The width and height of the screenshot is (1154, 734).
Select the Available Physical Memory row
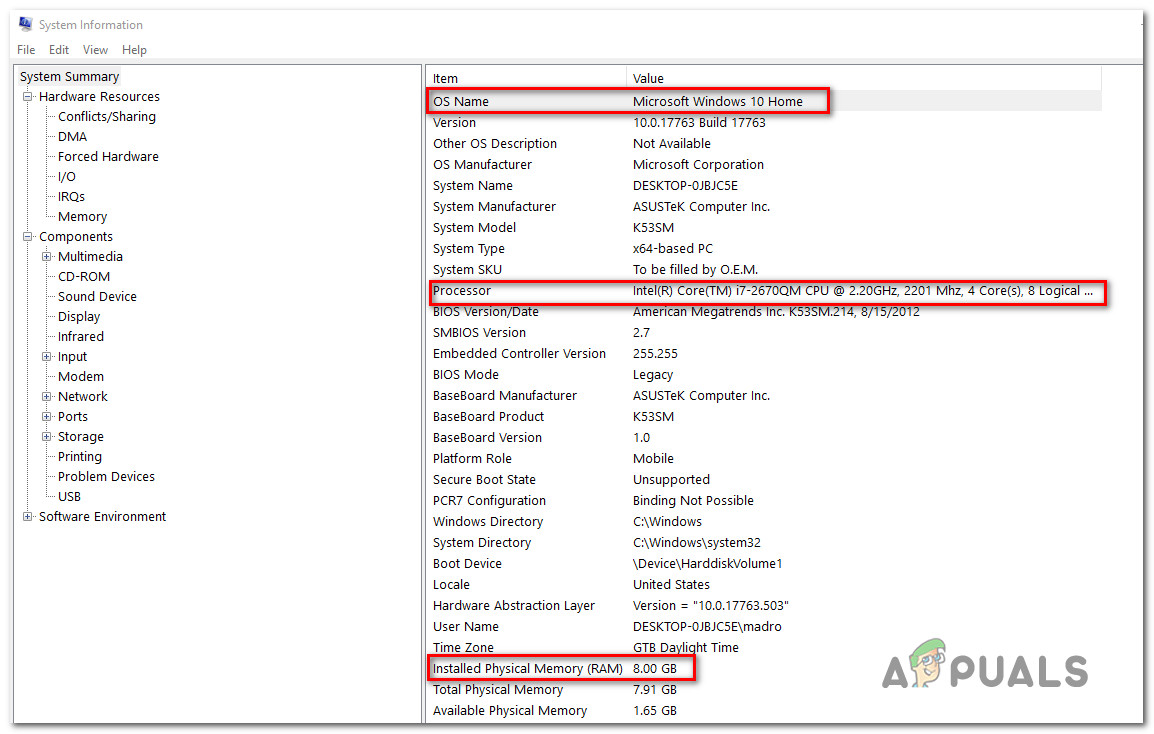click(x=764, y=710)
